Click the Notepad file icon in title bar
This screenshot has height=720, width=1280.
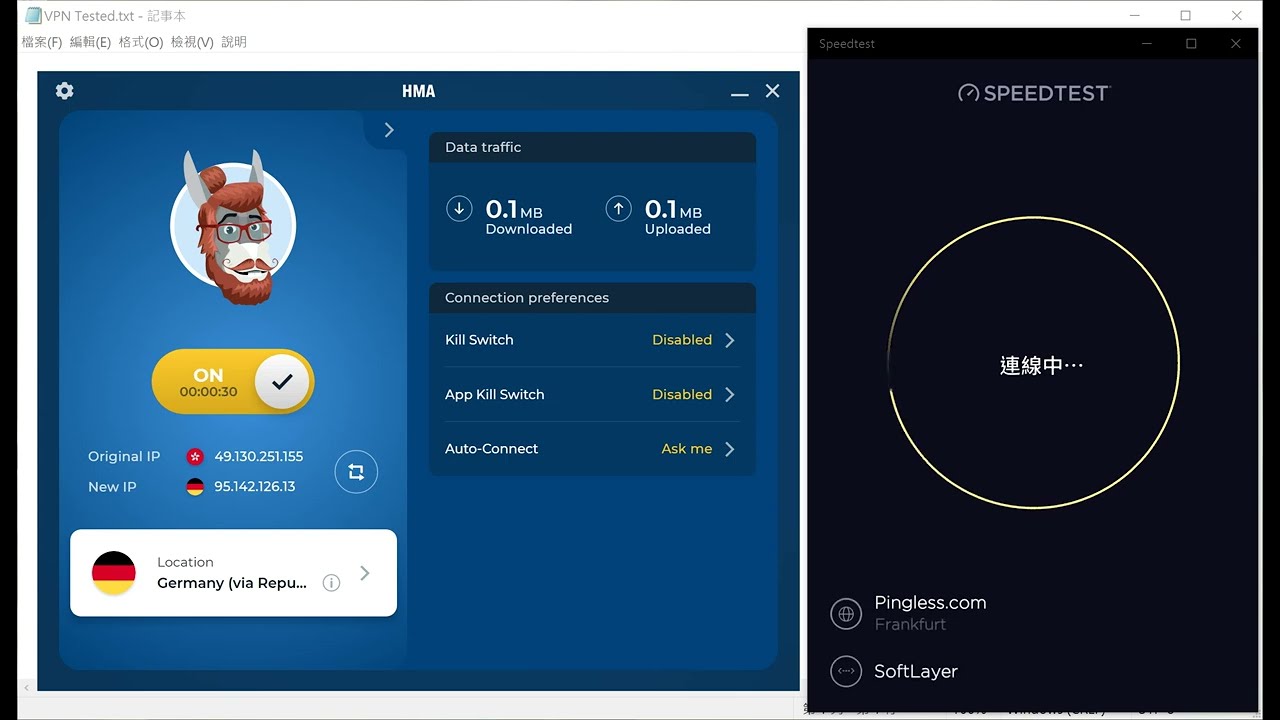[33, 16]
